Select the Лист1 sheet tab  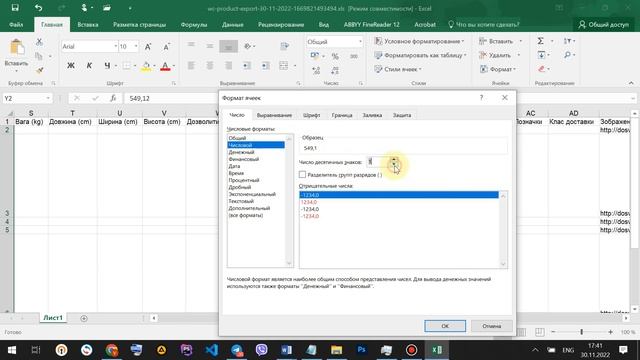pos(53,318)
